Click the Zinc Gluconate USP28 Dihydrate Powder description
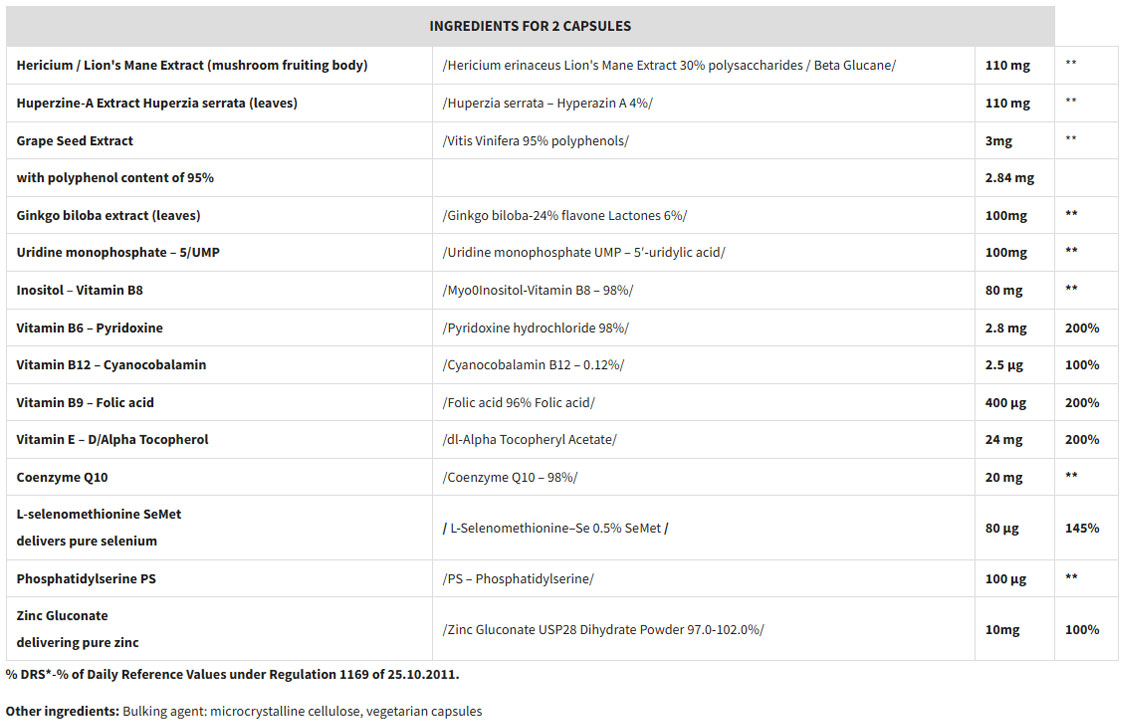The height and width of the screenshot is (725, 1125). [x=603, y=629]
